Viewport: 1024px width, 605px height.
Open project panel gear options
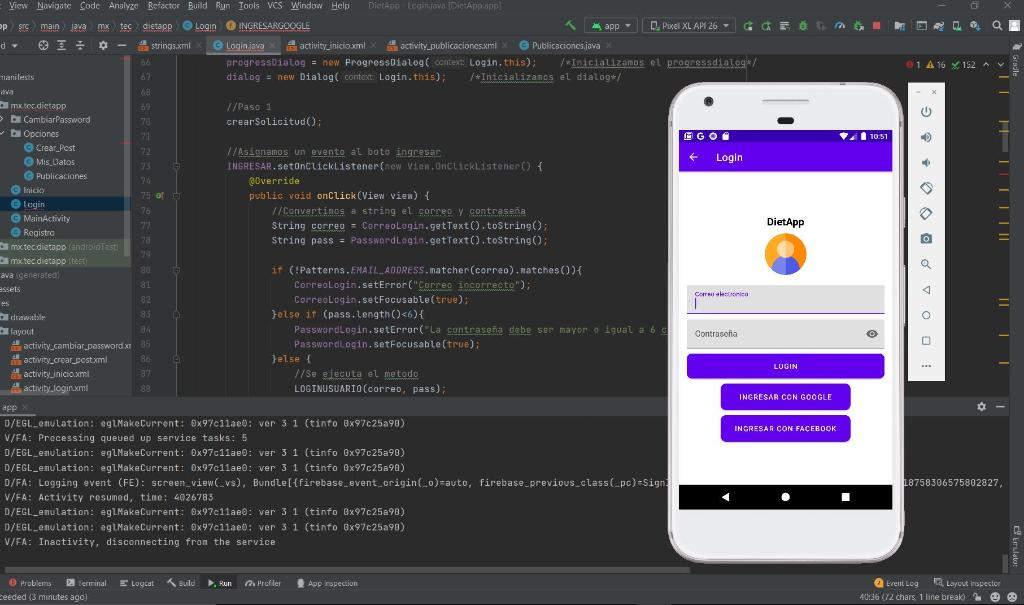tap(103, 46)
